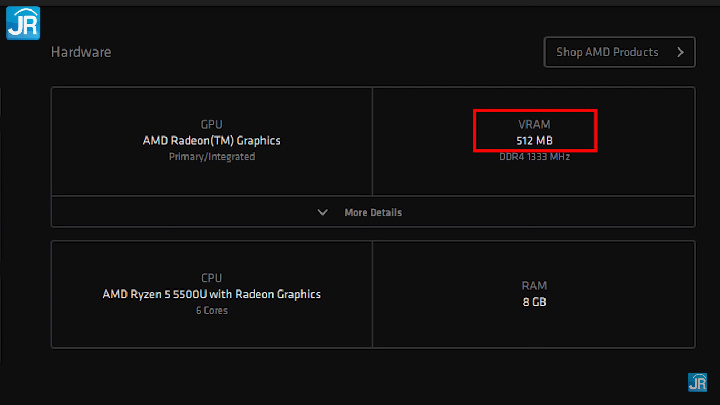Expand the More Details row

pyautogui.click(x=372, y=212)
